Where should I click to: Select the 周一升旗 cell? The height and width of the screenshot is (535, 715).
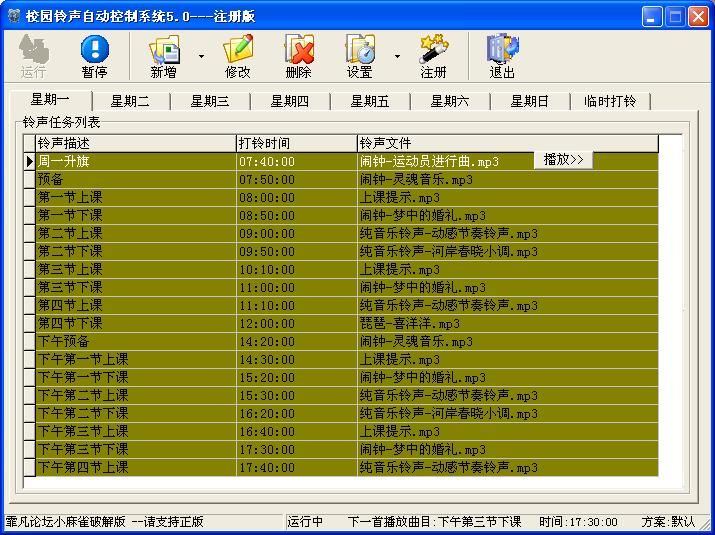(136, 161)
